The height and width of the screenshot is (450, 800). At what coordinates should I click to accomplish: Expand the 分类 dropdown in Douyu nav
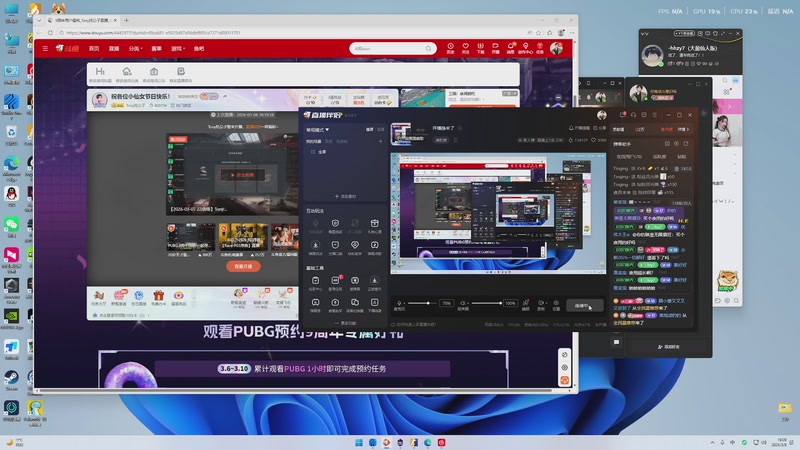pos(135,48)
